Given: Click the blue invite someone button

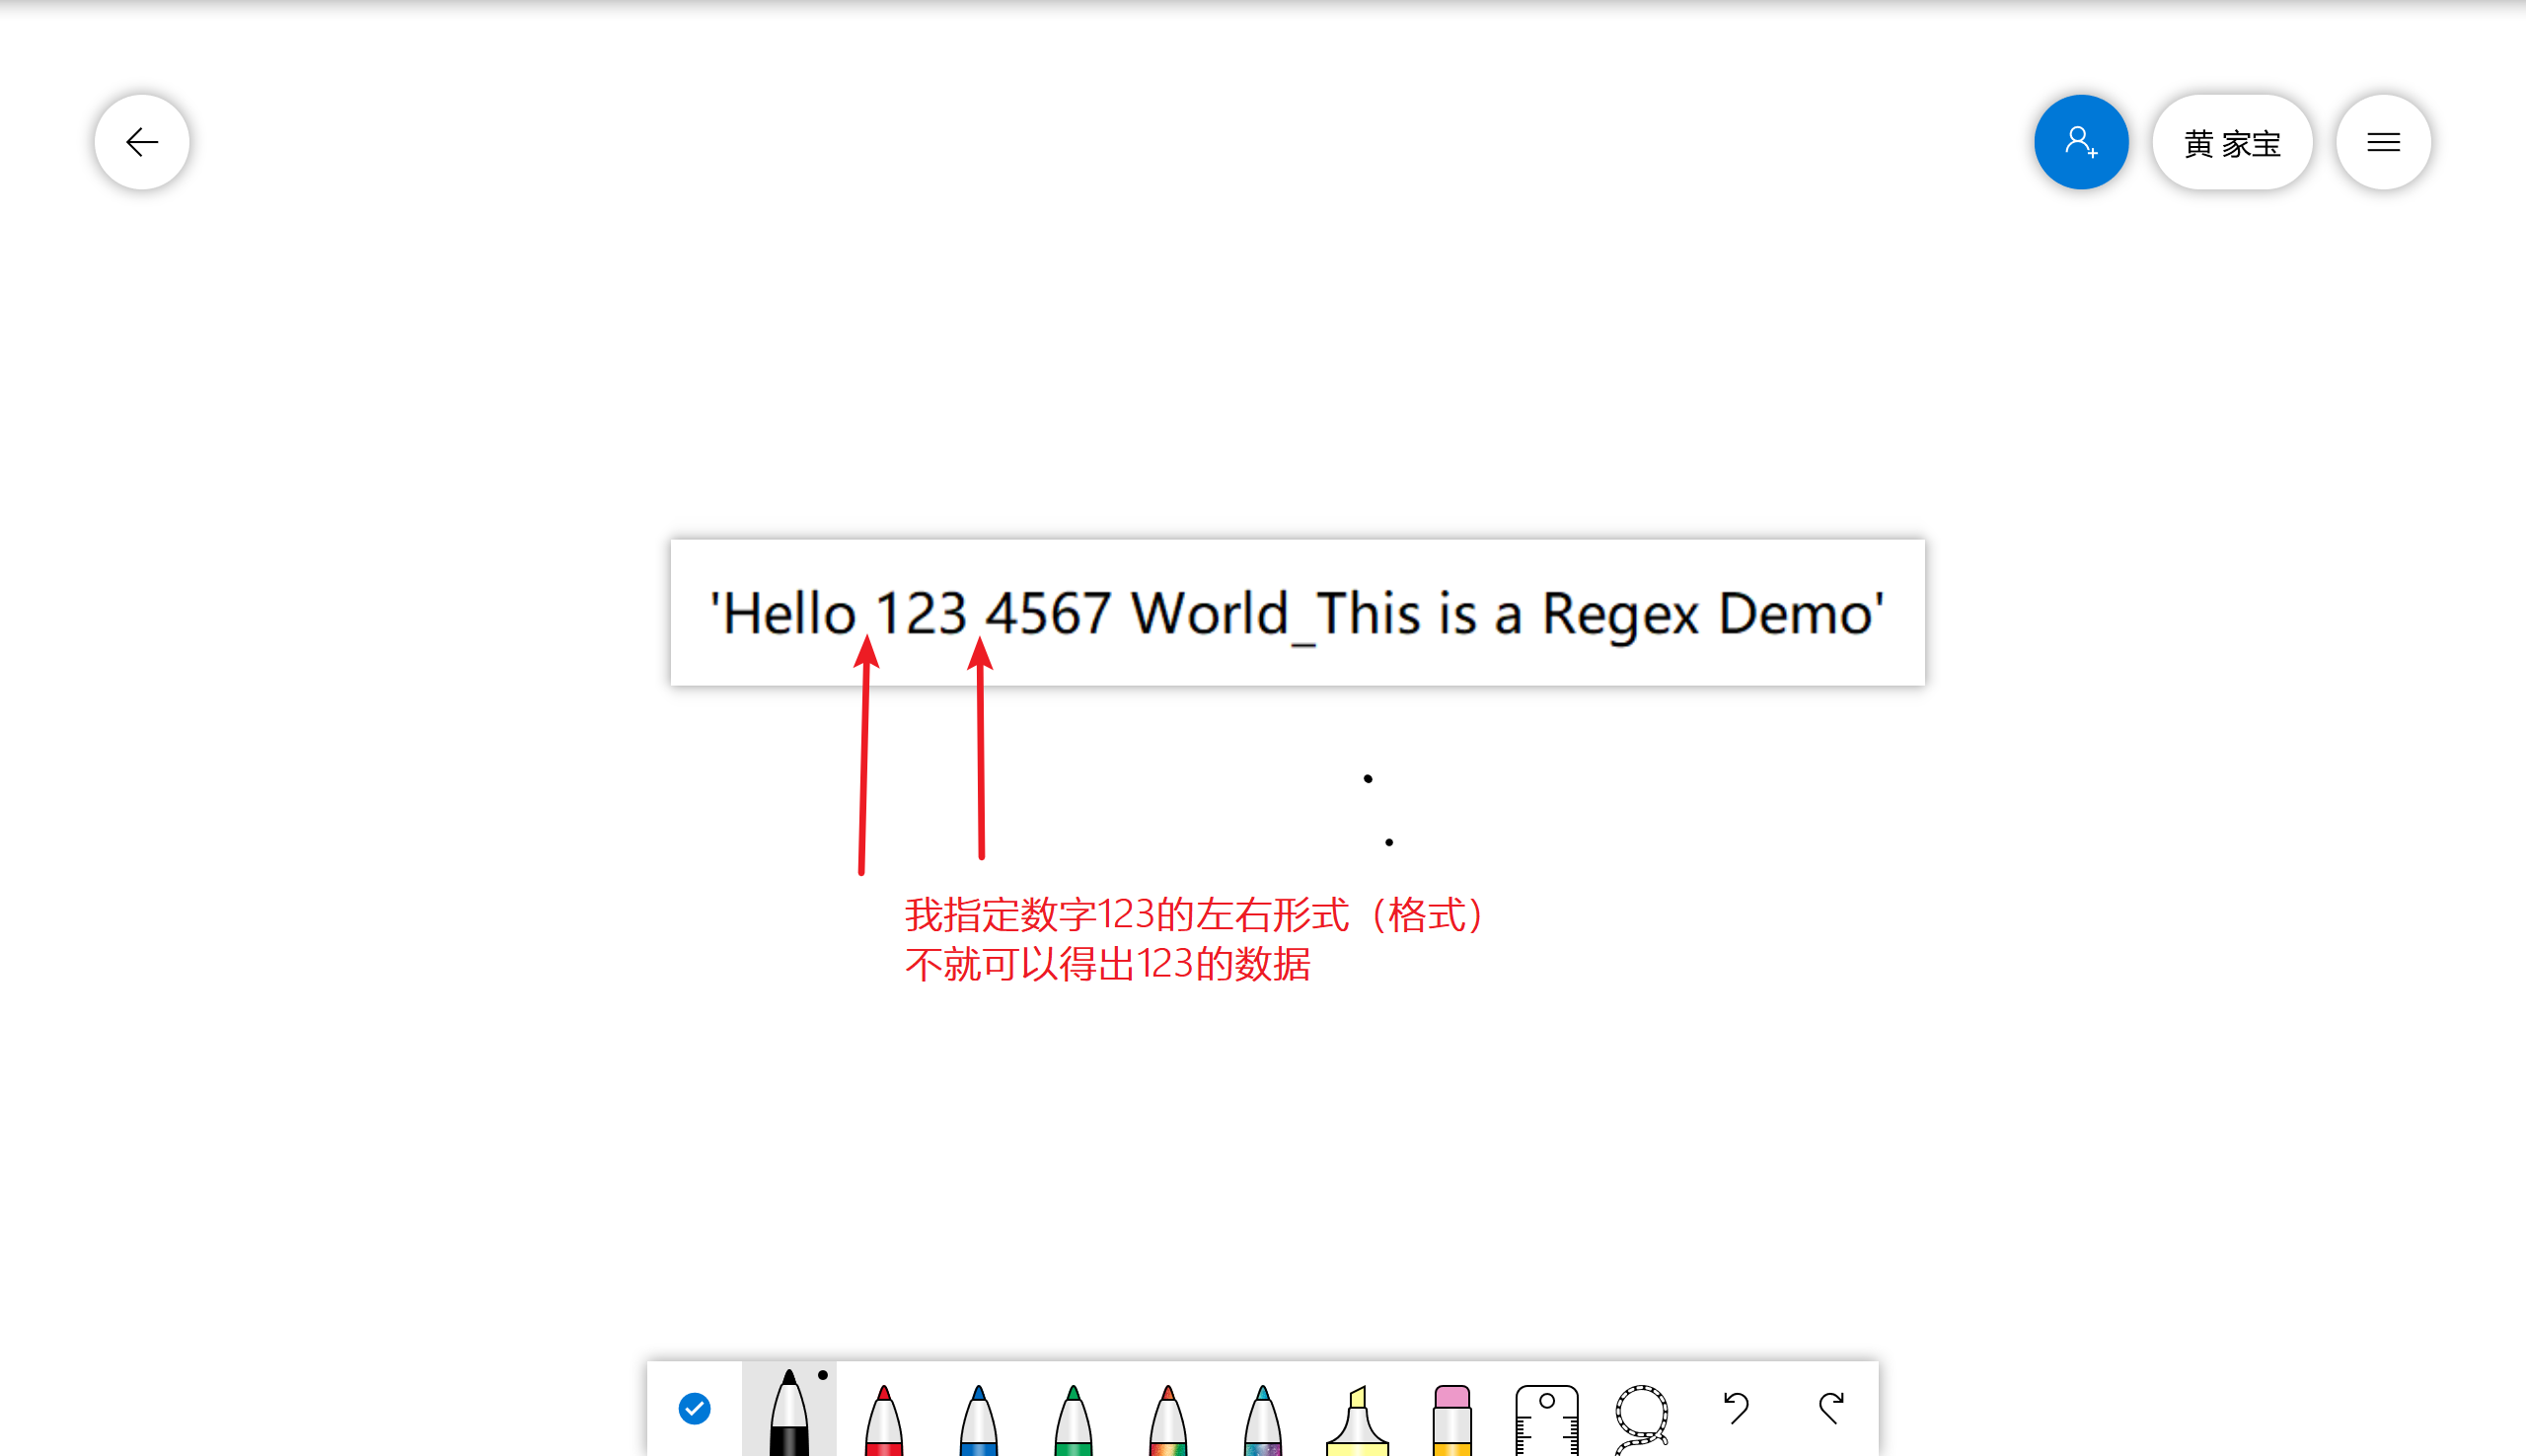Looking at the screenshot, I should point(2081,142).
